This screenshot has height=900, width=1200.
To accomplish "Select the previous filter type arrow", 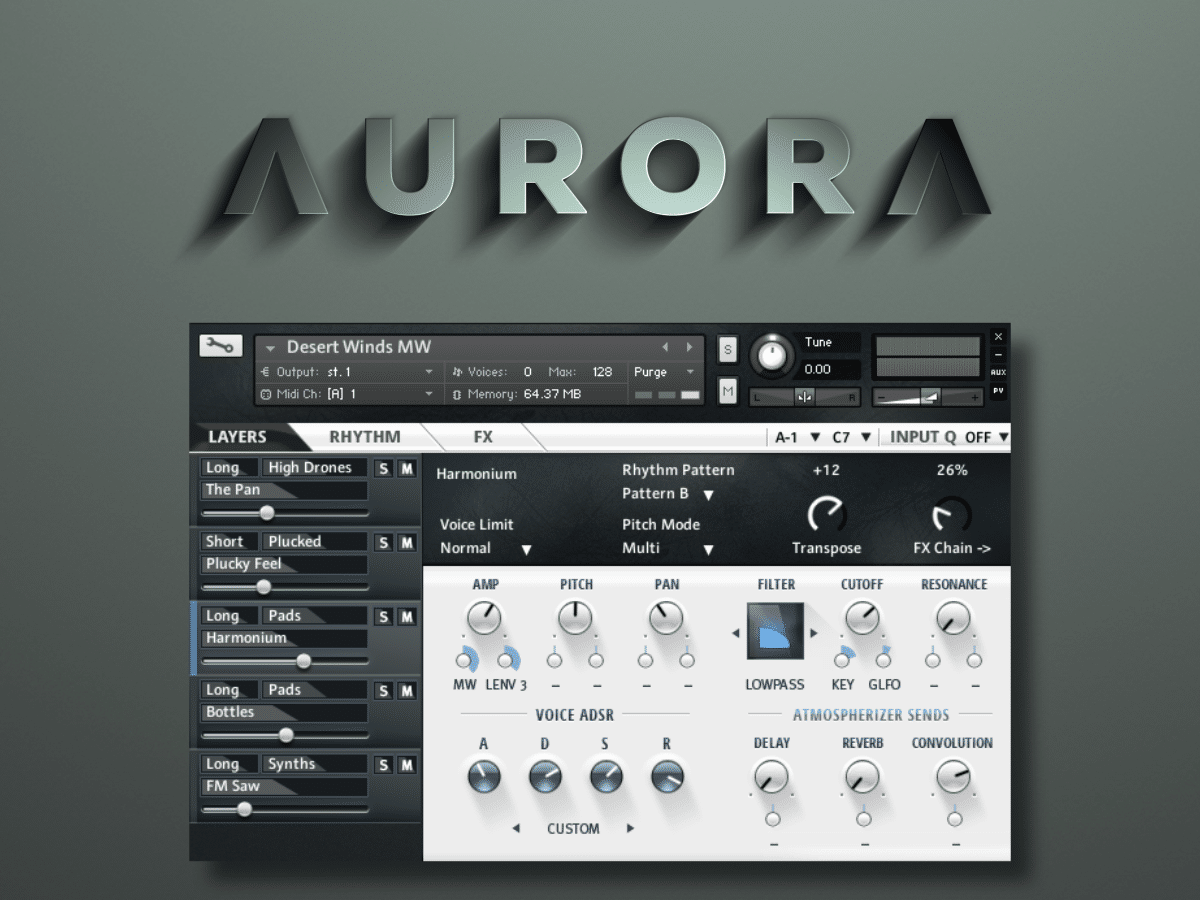I will tap(737, 633).
